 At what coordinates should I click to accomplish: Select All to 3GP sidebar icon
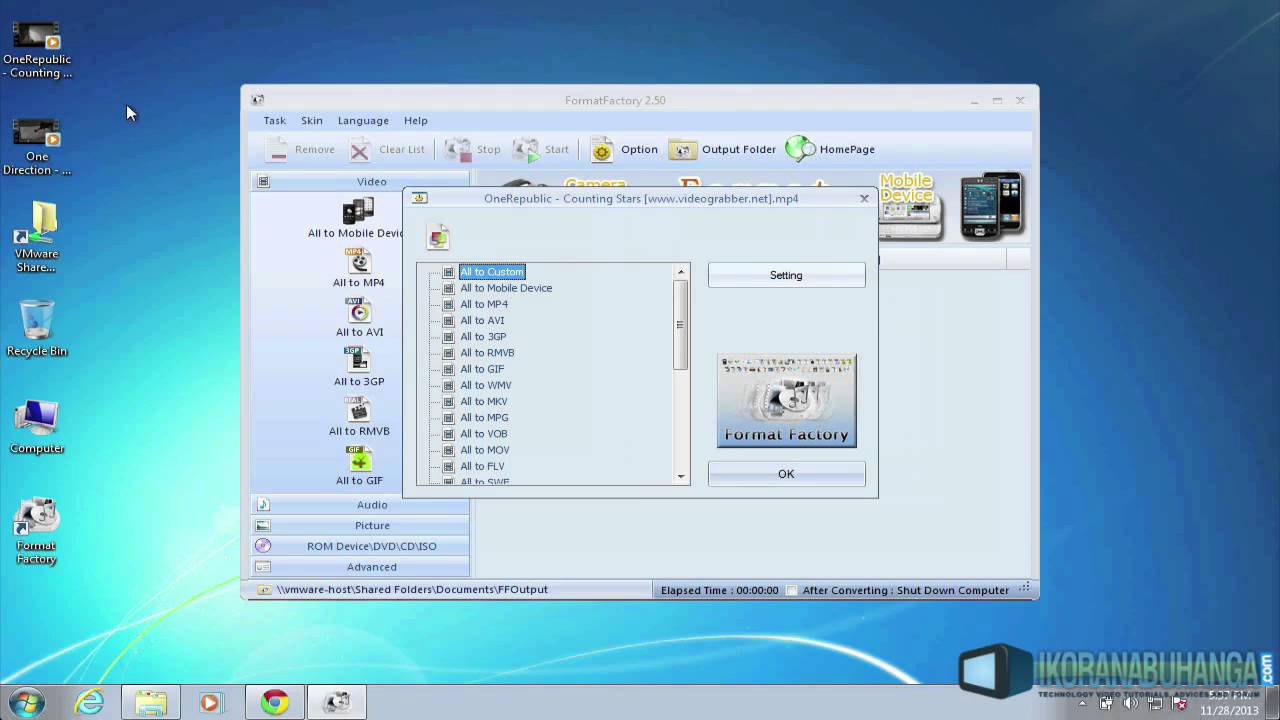coord(358,360)
